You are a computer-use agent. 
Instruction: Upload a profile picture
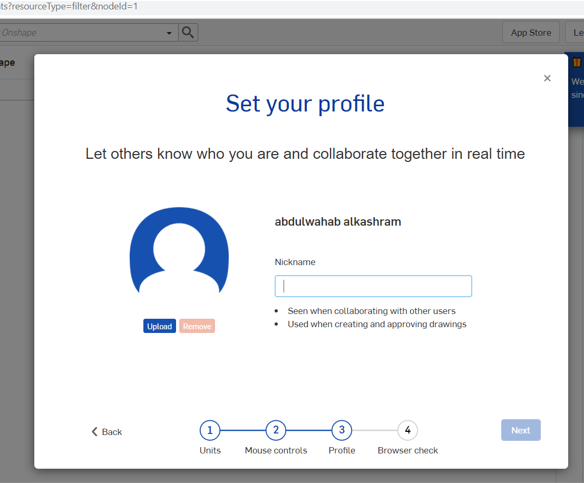(x=159, y=326)
